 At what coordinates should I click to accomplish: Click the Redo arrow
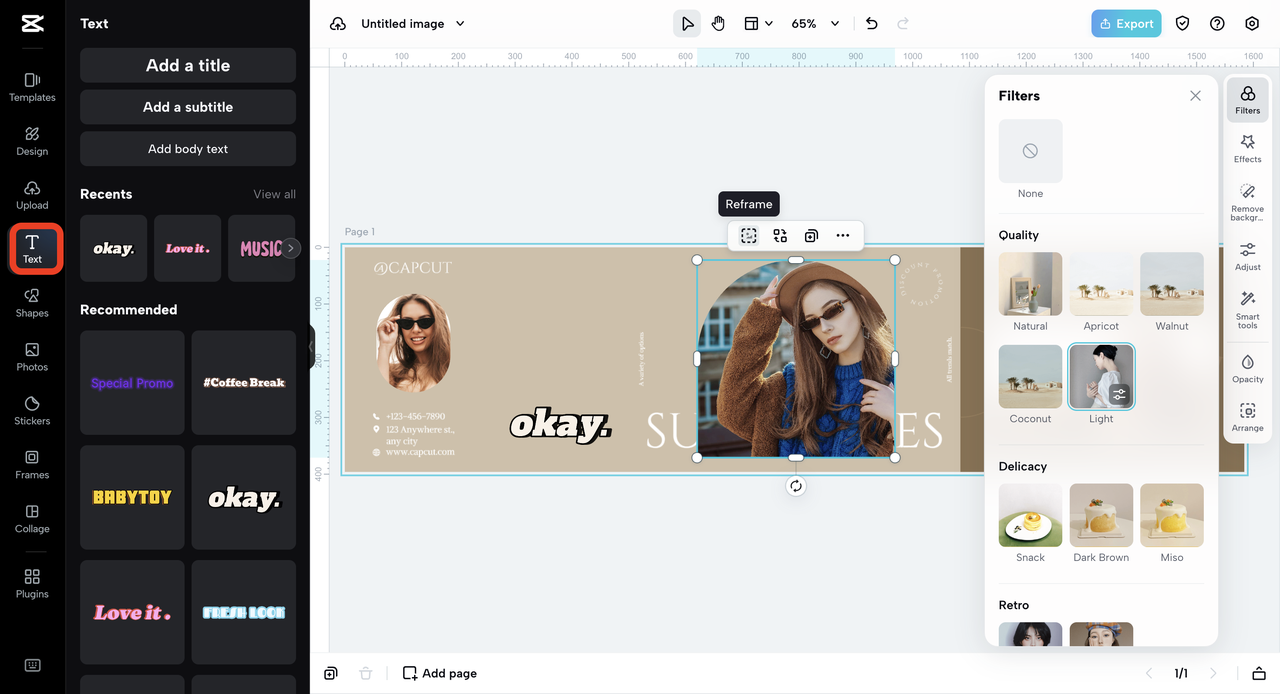click(x=903, y=24)
